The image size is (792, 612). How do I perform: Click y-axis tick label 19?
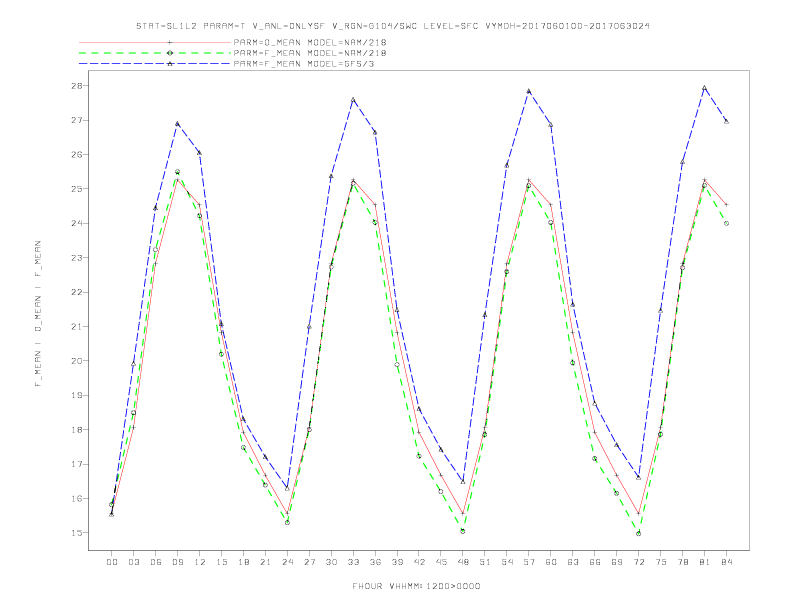tap(76, 395)
